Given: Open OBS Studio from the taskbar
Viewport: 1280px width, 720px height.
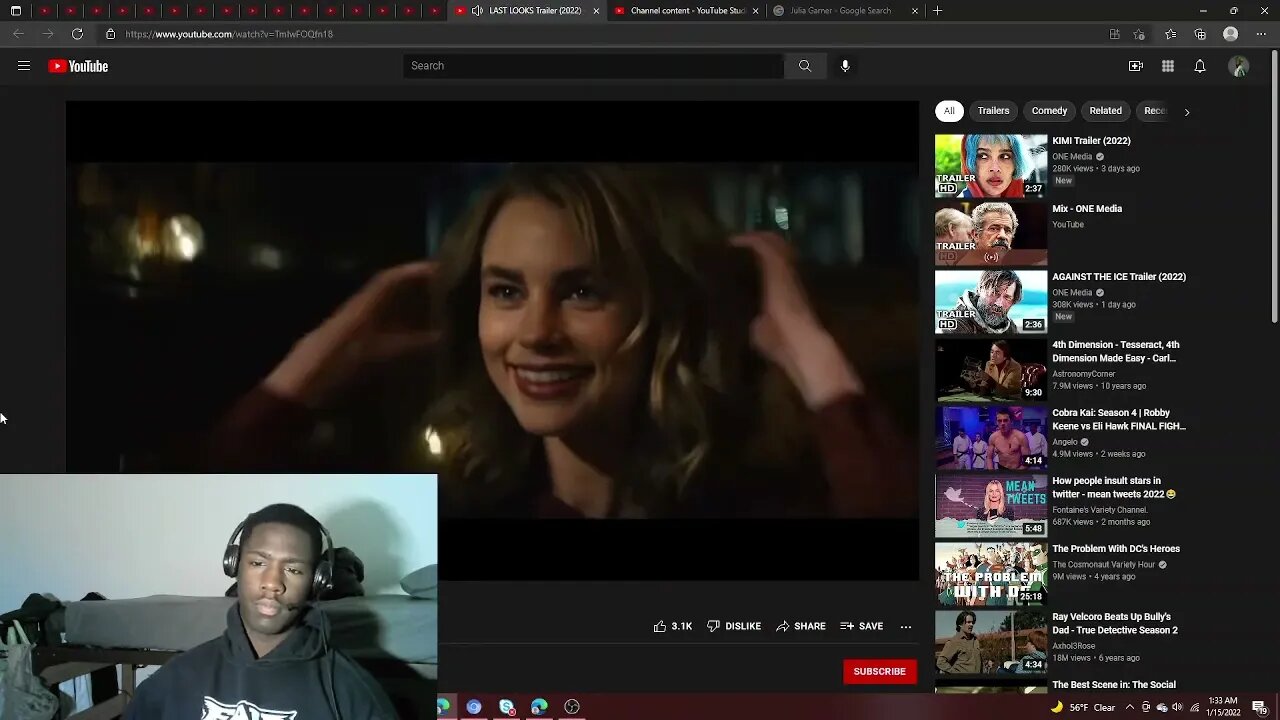Looking at the screenshot, I should (x=572, y=707).
